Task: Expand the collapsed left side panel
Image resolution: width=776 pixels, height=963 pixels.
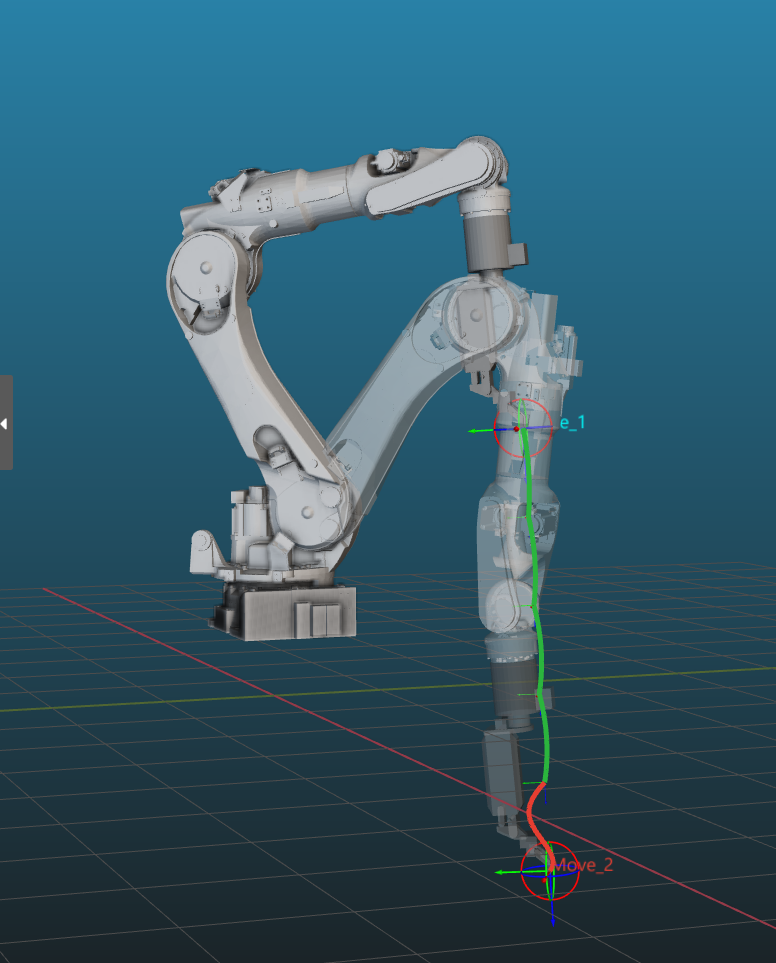Action: (x=5, y=422)
